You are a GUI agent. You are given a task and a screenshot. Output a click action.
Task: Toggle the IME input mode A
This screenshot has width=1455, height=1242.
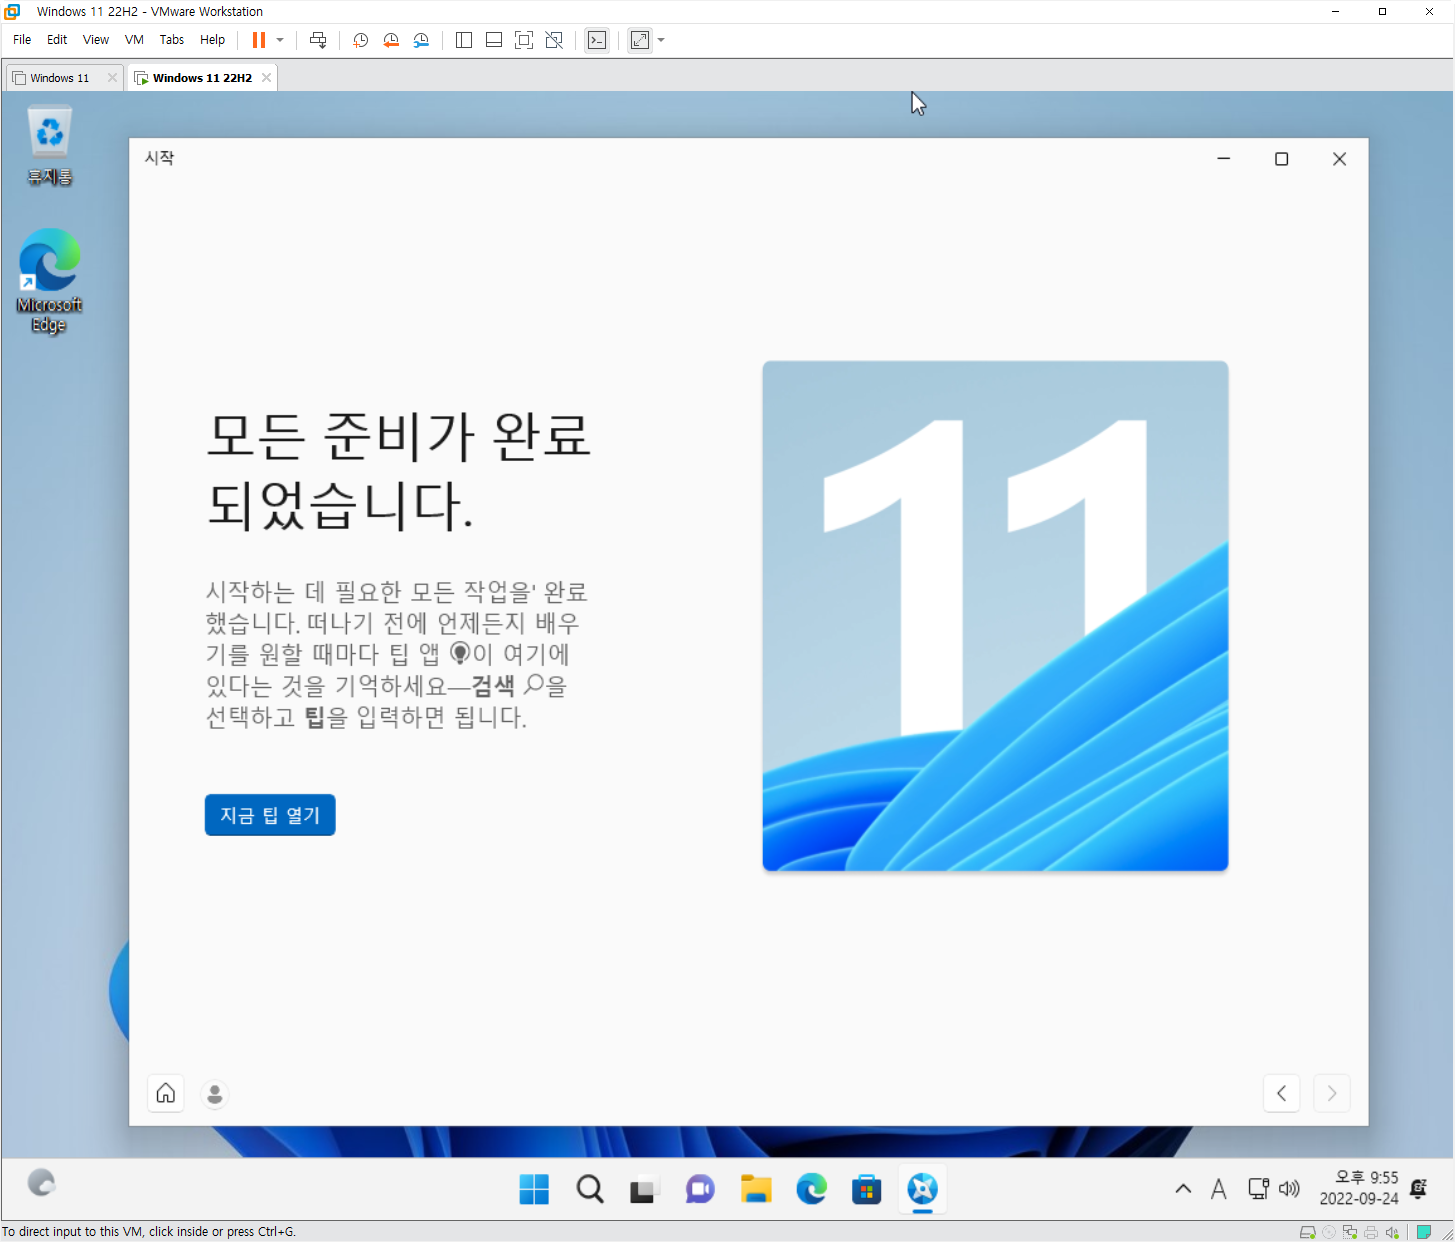(x=1218, y=1189)
